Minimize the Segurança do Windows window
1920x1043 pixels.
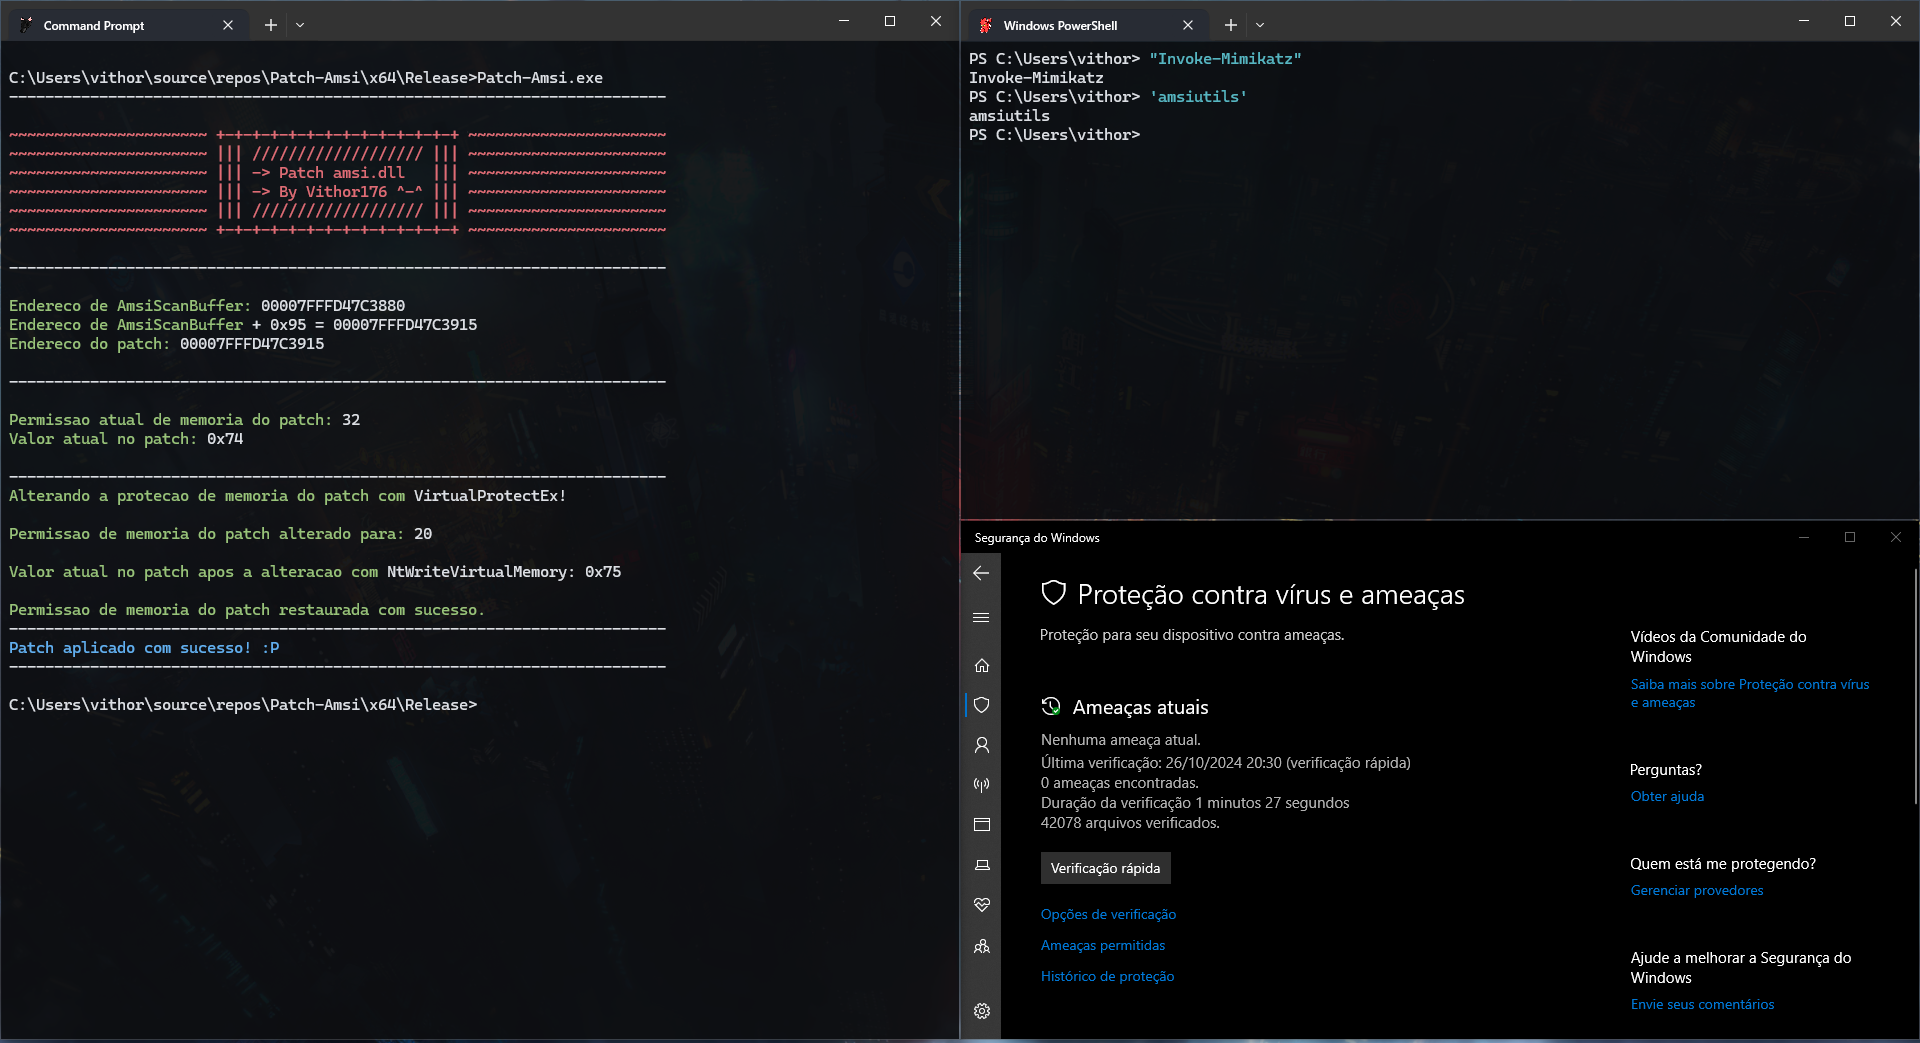click(x=1804, y=537)
